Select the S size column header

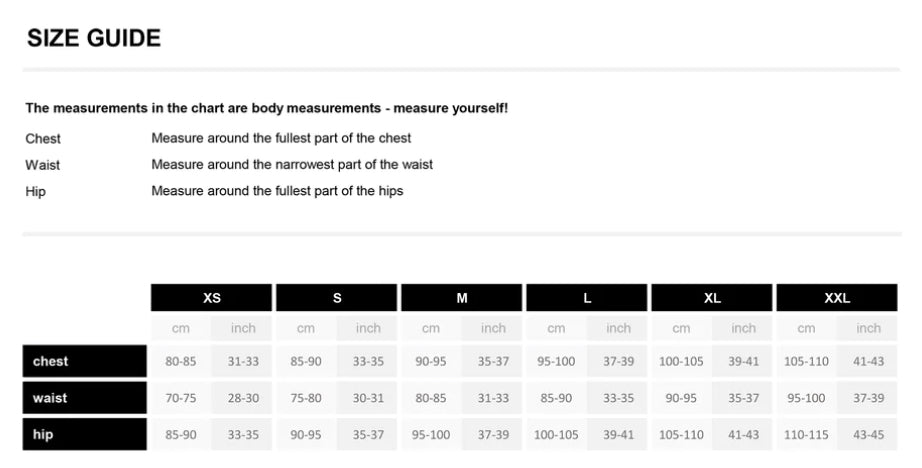[337, 298]
